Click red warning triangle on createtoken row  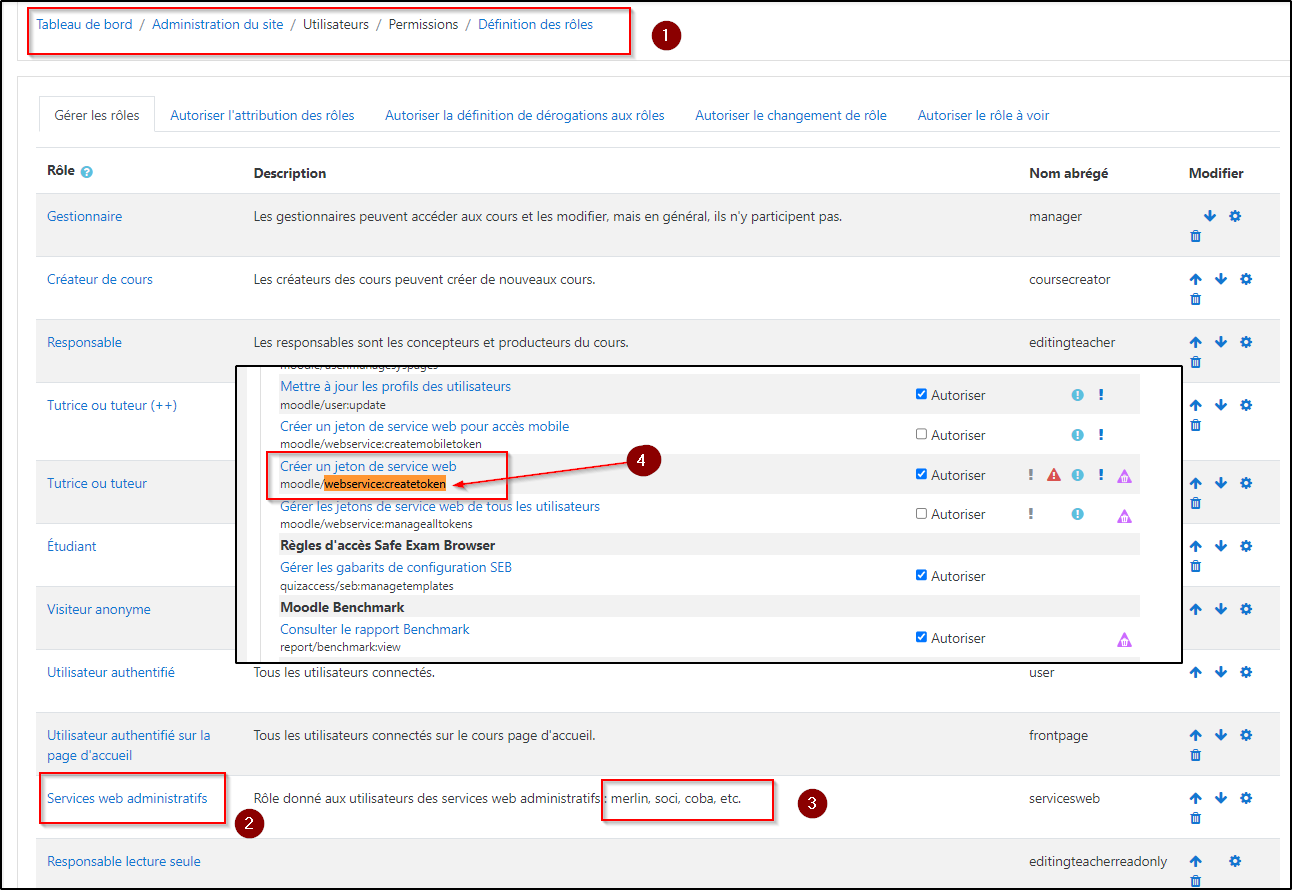1053,476
